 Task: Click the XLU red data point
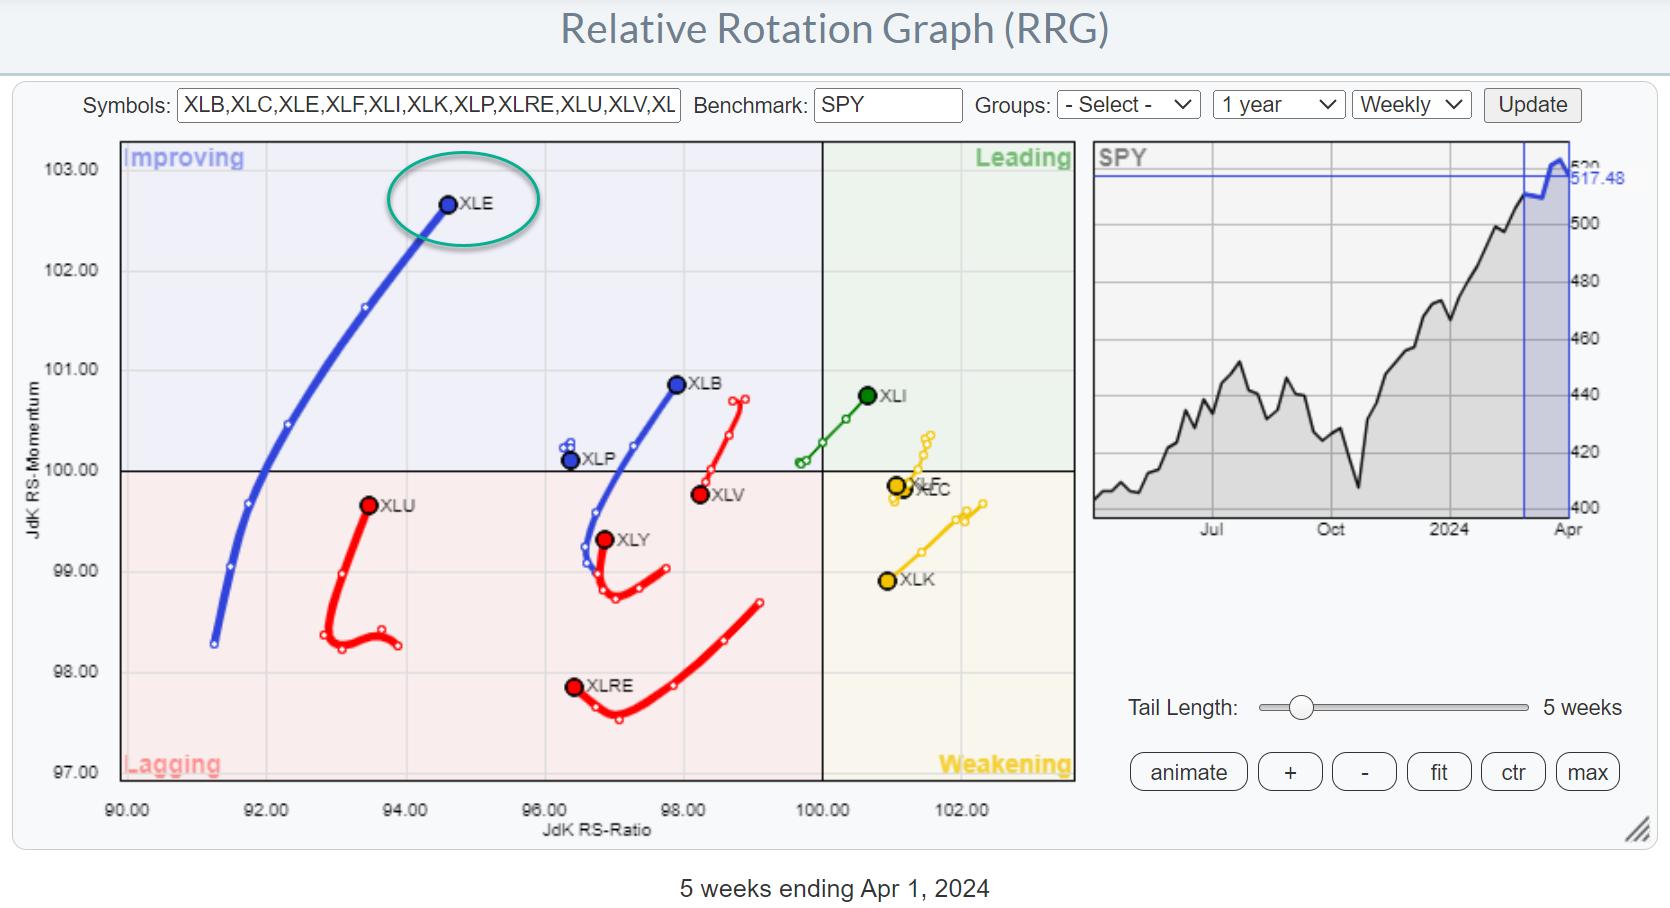pos(368,506)
